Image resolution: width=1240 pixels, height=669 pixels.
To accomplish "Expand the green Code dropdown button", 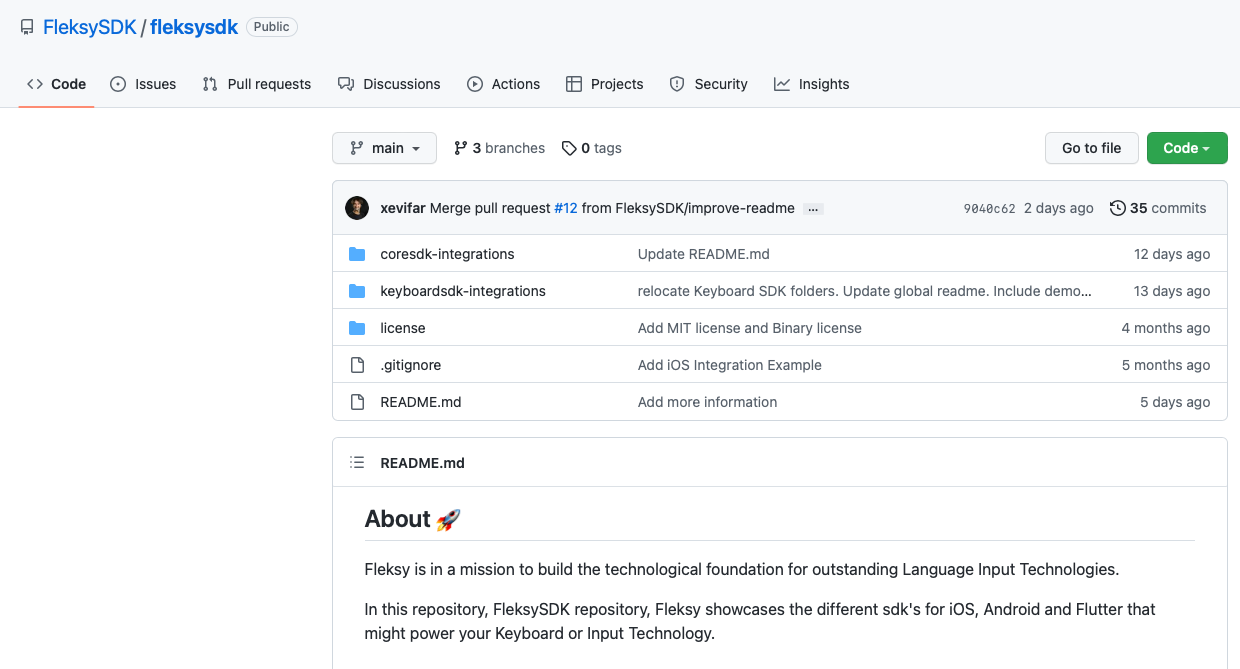I will click(x=1186, y=148).
